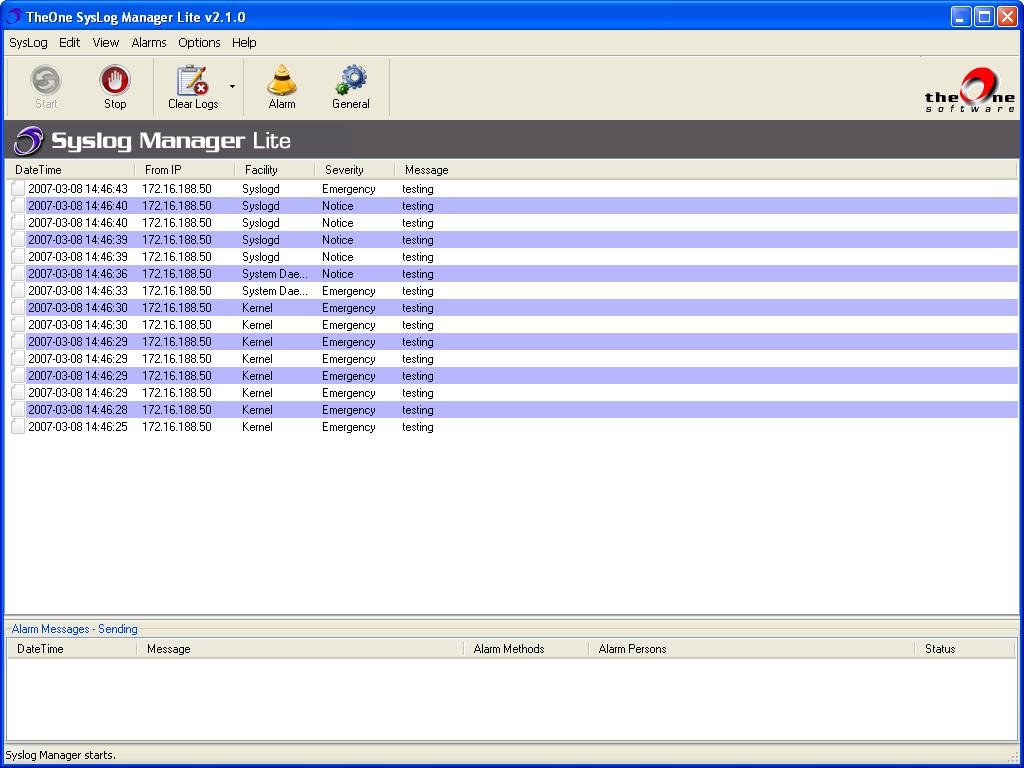1024x768 pixels.
Task: Expand the Clear Logs dropdown arrow
Action: (x=231, y=87)
